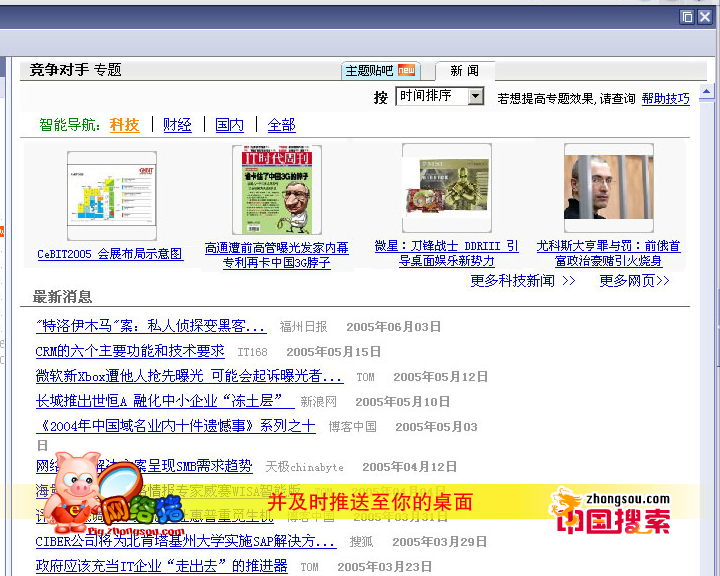Click the 最新消息 section heading
Image resolution: width=720 pixels, height=576 pixels.
point(62,297)
